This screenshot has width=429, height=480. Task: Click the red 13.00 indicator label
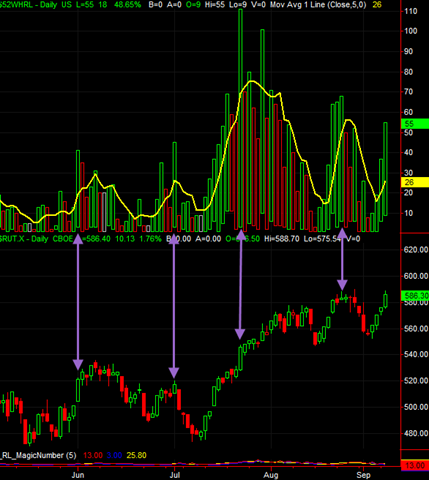click(x=414, y=465)
